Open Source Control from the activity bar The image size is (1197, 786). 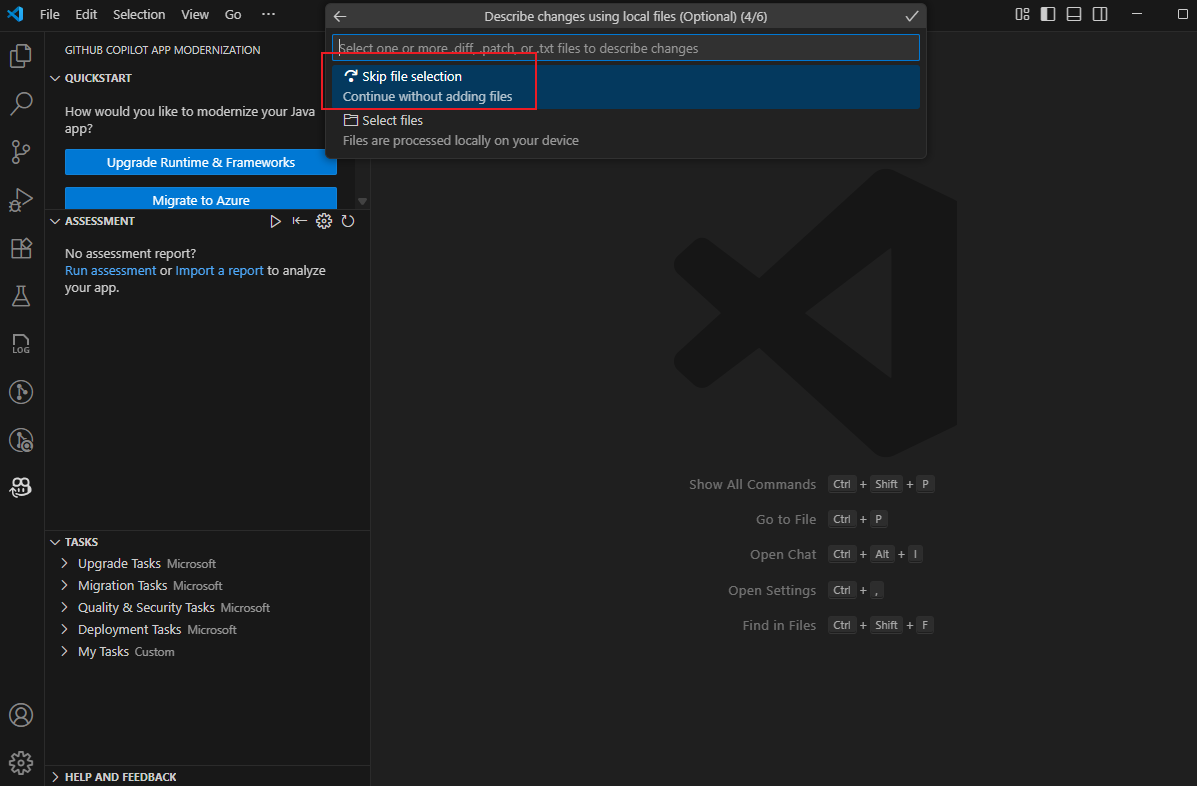click(21, 151)
